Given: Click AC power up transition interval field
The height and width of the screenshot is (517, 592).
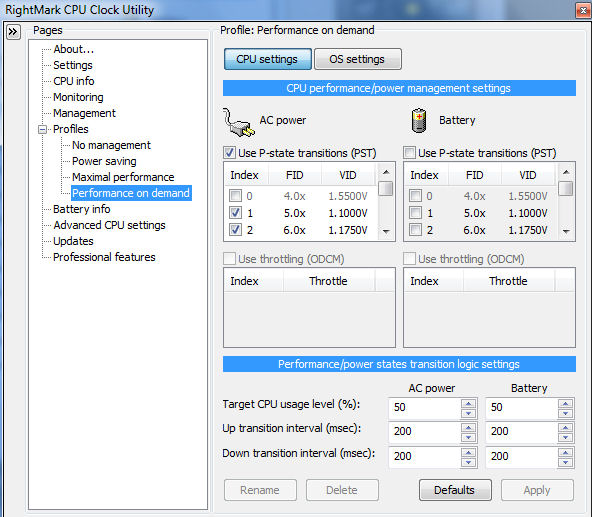Looking at the screenshot, I should coord(425,432).
